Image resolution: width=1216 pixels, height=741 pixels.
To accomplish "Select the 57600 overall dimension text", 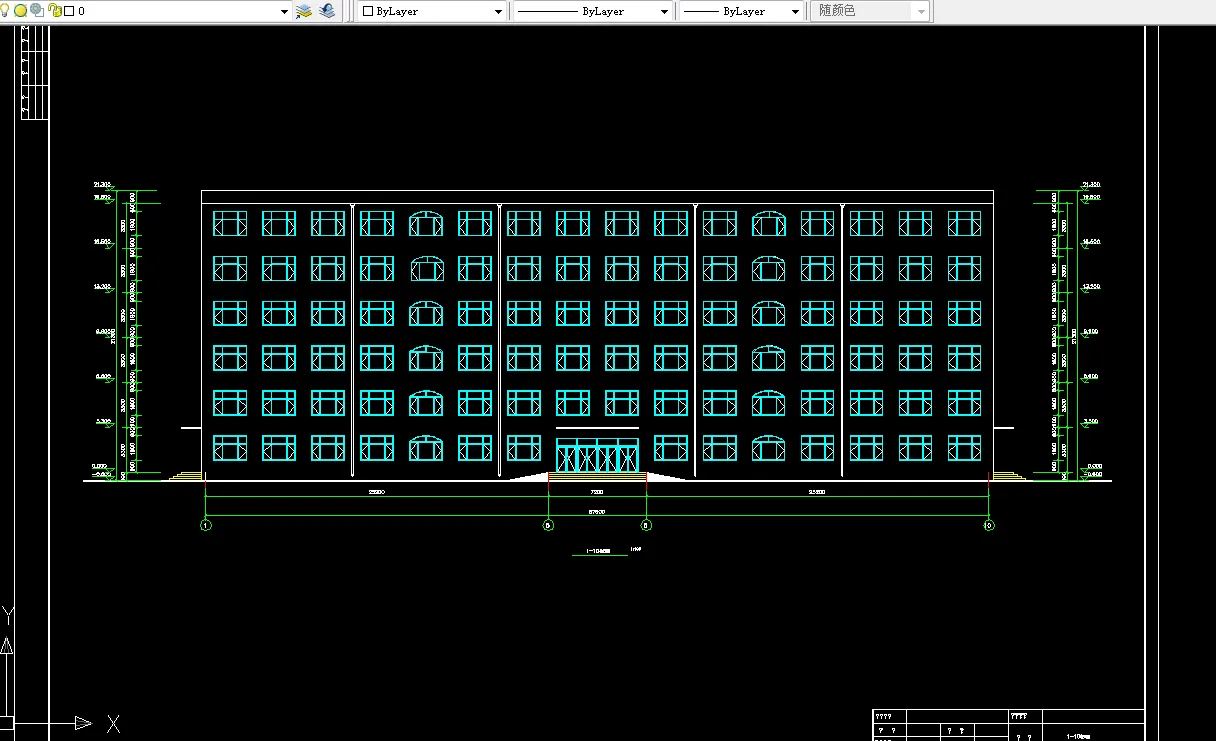I will pyautogui.click(x=596, y=511).
